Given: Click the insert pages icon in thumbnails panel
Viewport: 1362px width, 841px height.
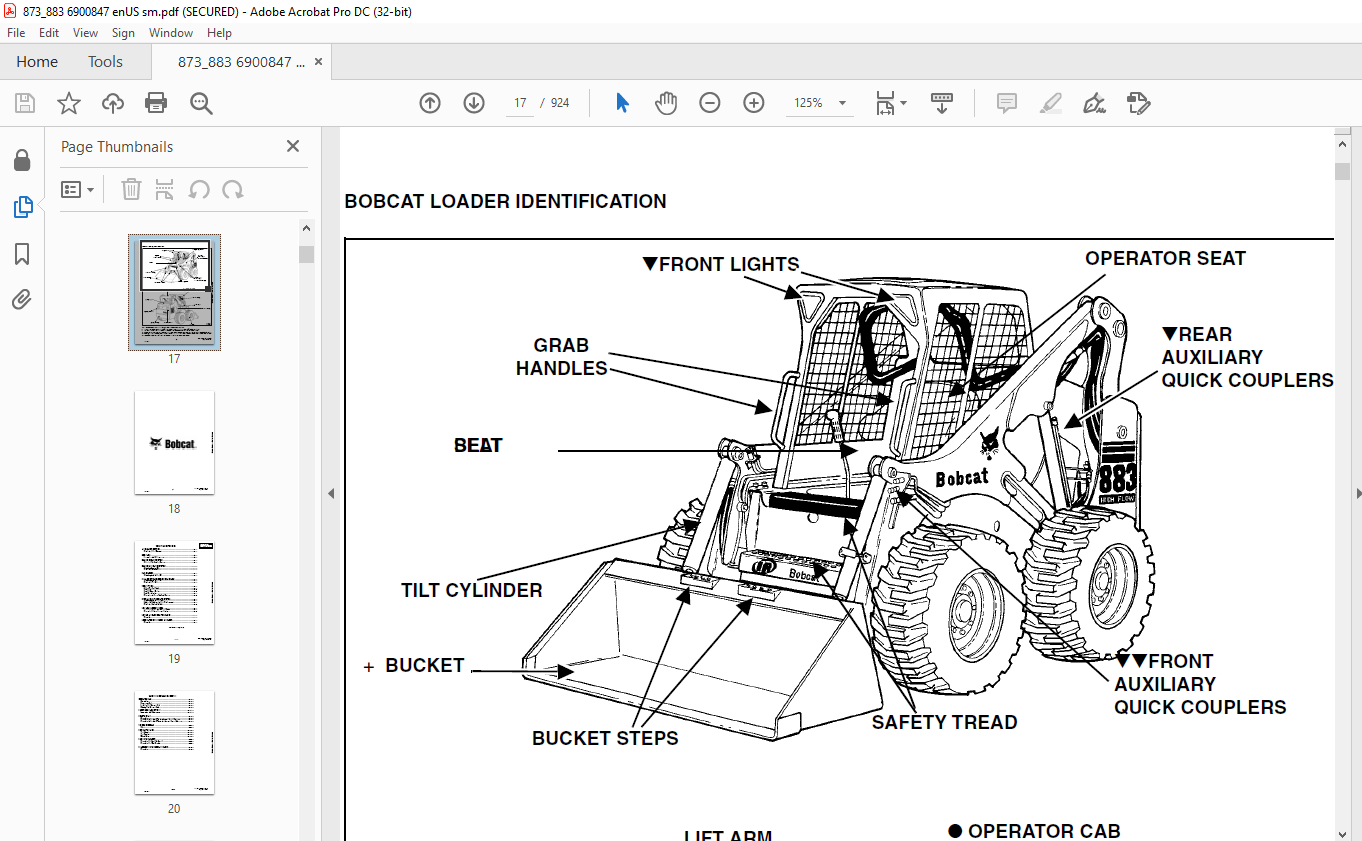Looking at the screenshot, I should pyautogui.click(x=165, y=189).
